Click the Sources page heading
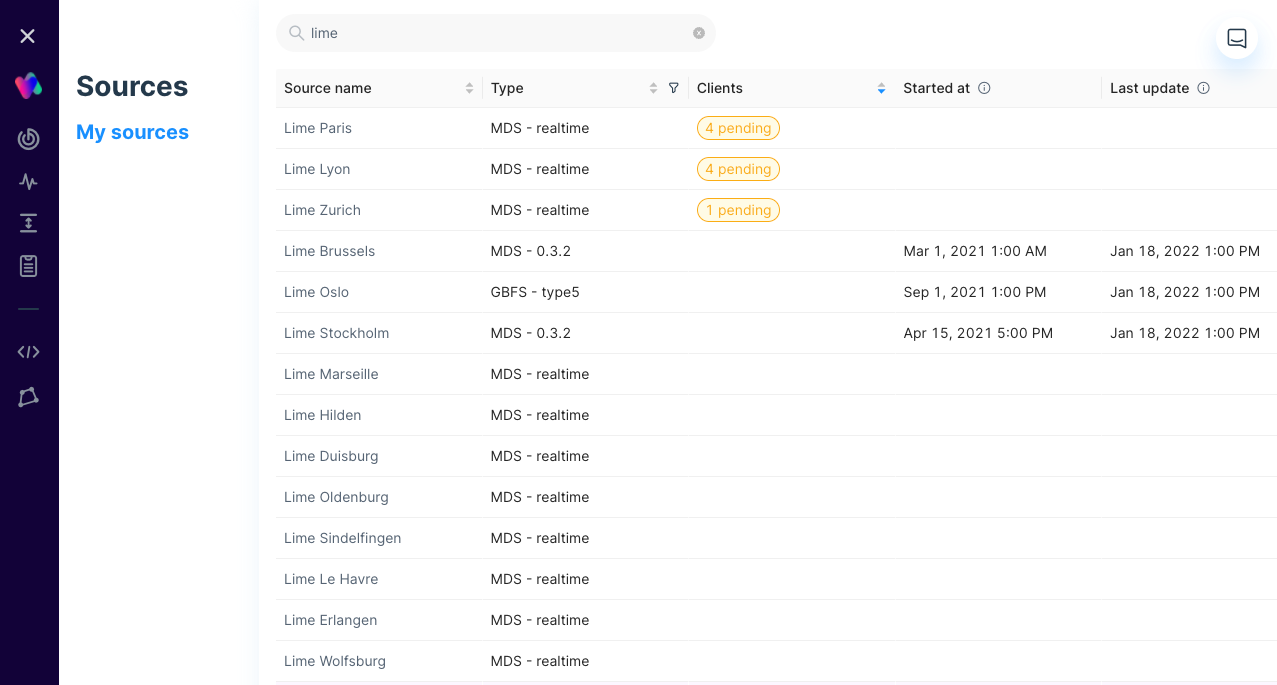This screenshot has width=1277, height=685. point(132,86)
